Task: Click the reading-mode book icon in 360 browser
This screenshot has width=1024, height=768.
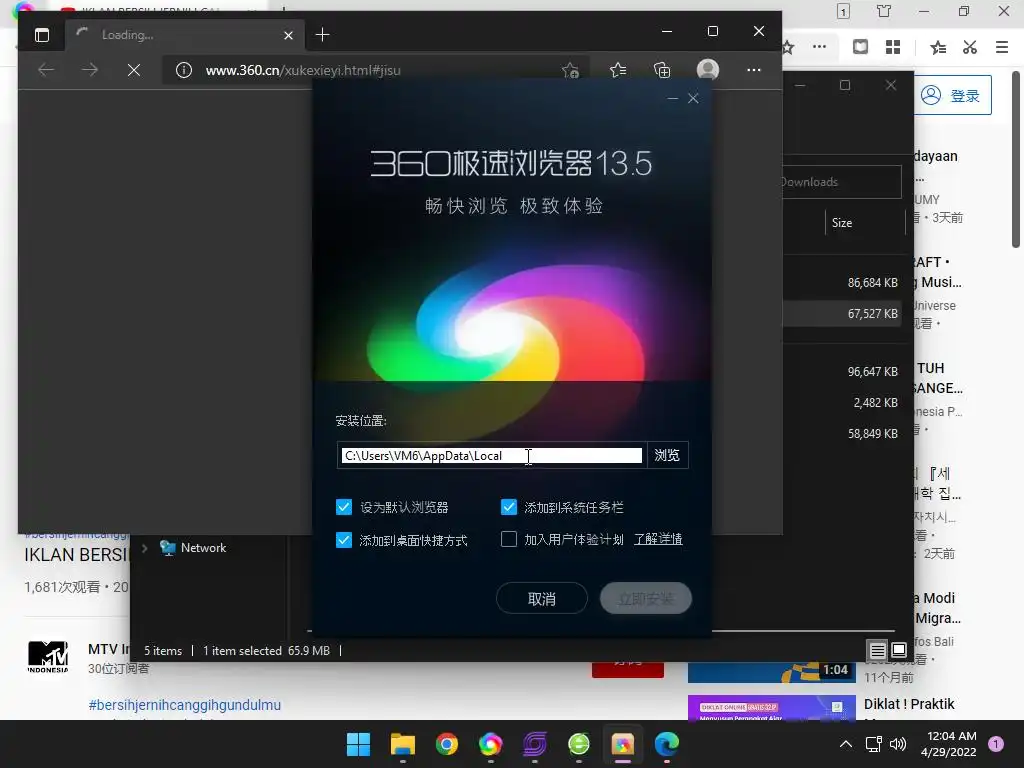Action: tap(861, 47)
